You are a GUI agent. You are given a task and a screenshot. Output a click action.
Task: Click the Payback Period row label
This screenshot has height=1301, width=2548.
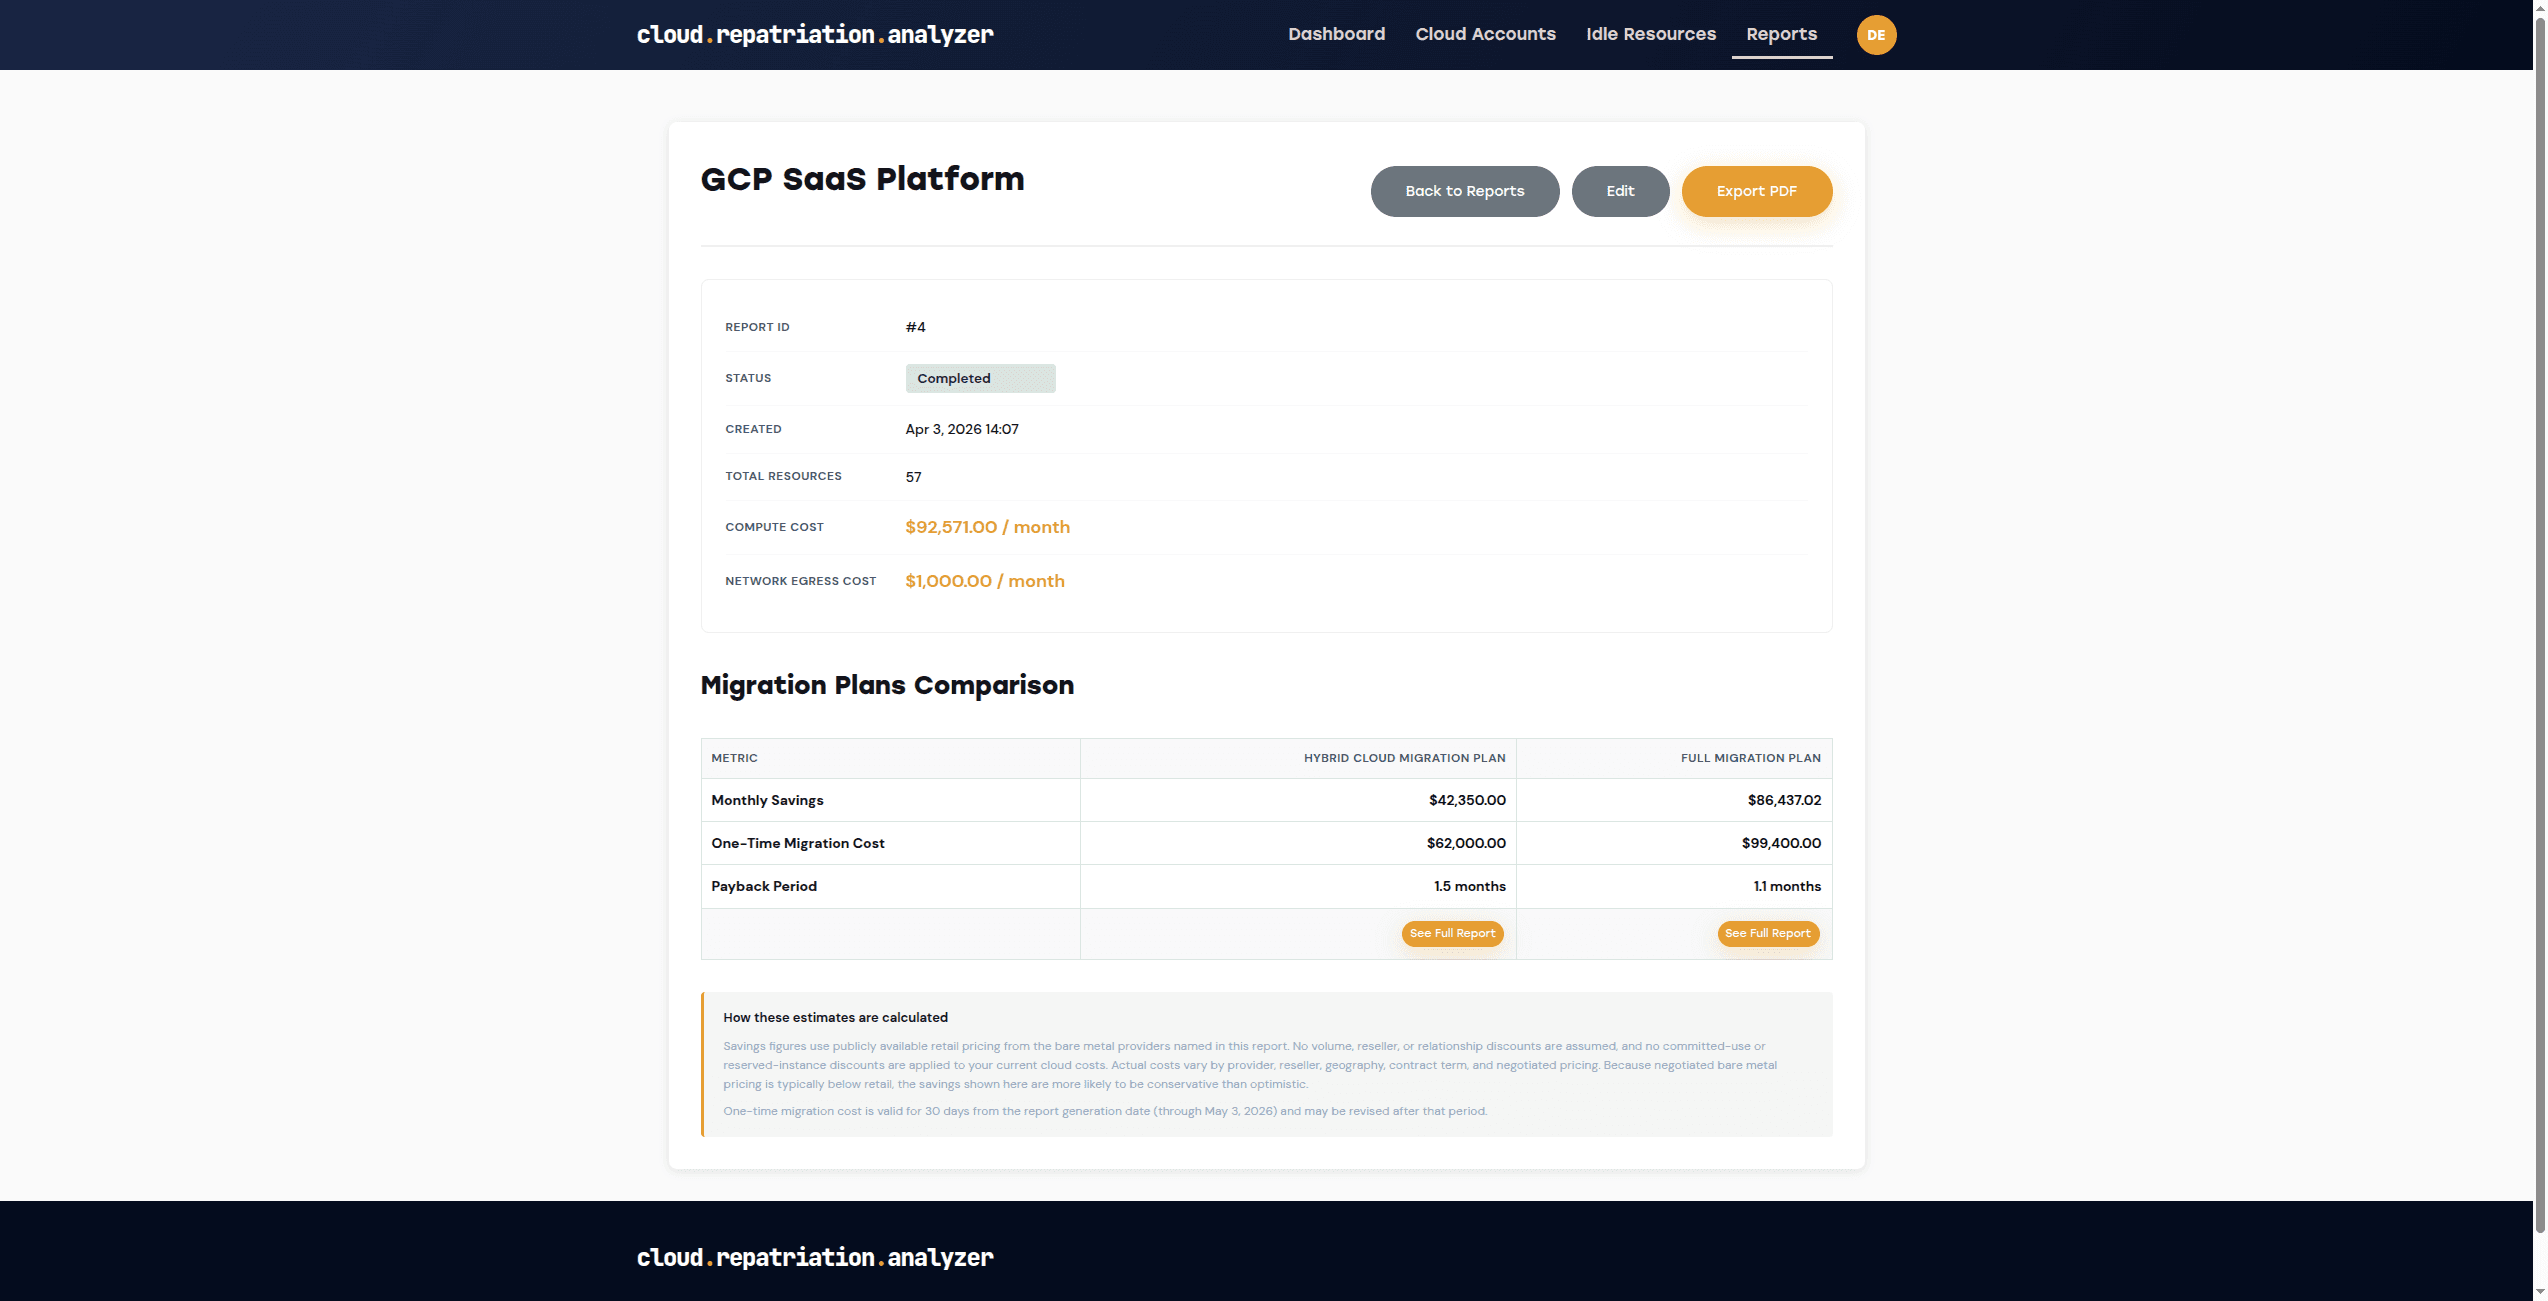(x=764, y=886)
